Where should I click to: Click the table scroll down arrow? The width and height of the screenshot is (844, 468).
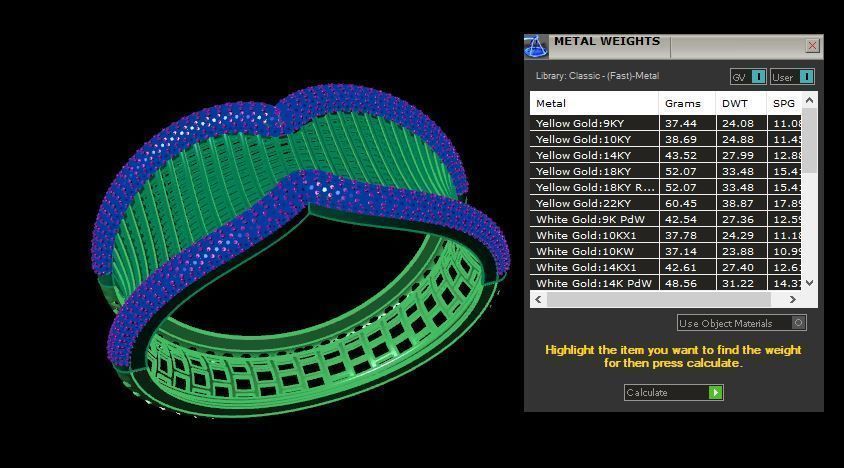[x=810, y=283]
